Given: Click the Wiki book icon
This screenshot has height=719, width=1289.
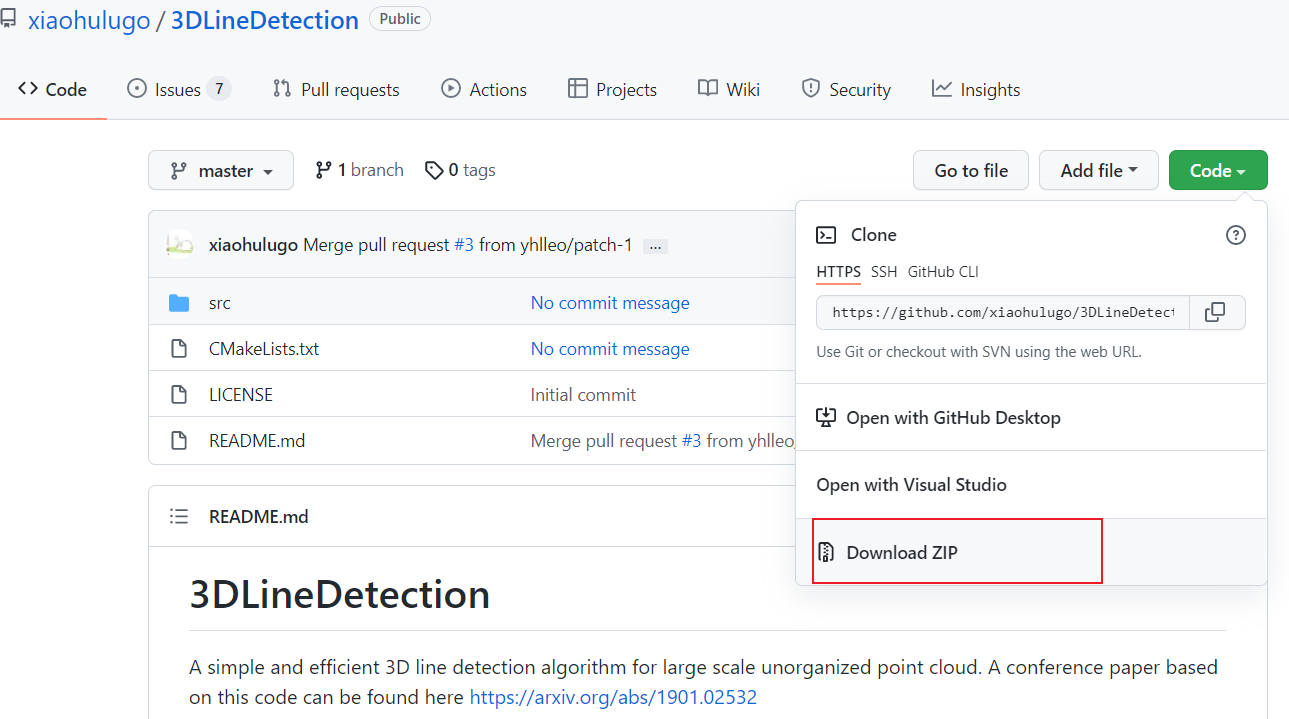Looking at the screenshot, I should click(x=706, y=88).
